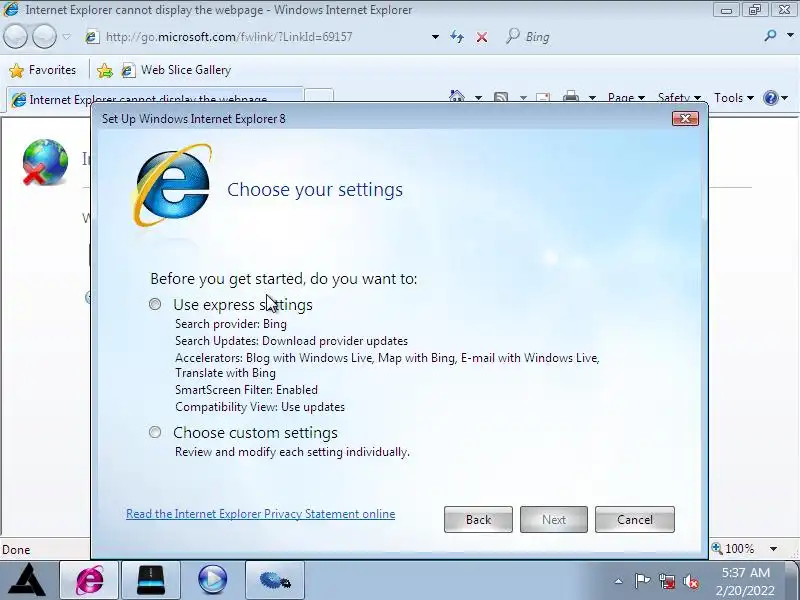Click the Internet Explorer taskbar icon

click(89, 580)
